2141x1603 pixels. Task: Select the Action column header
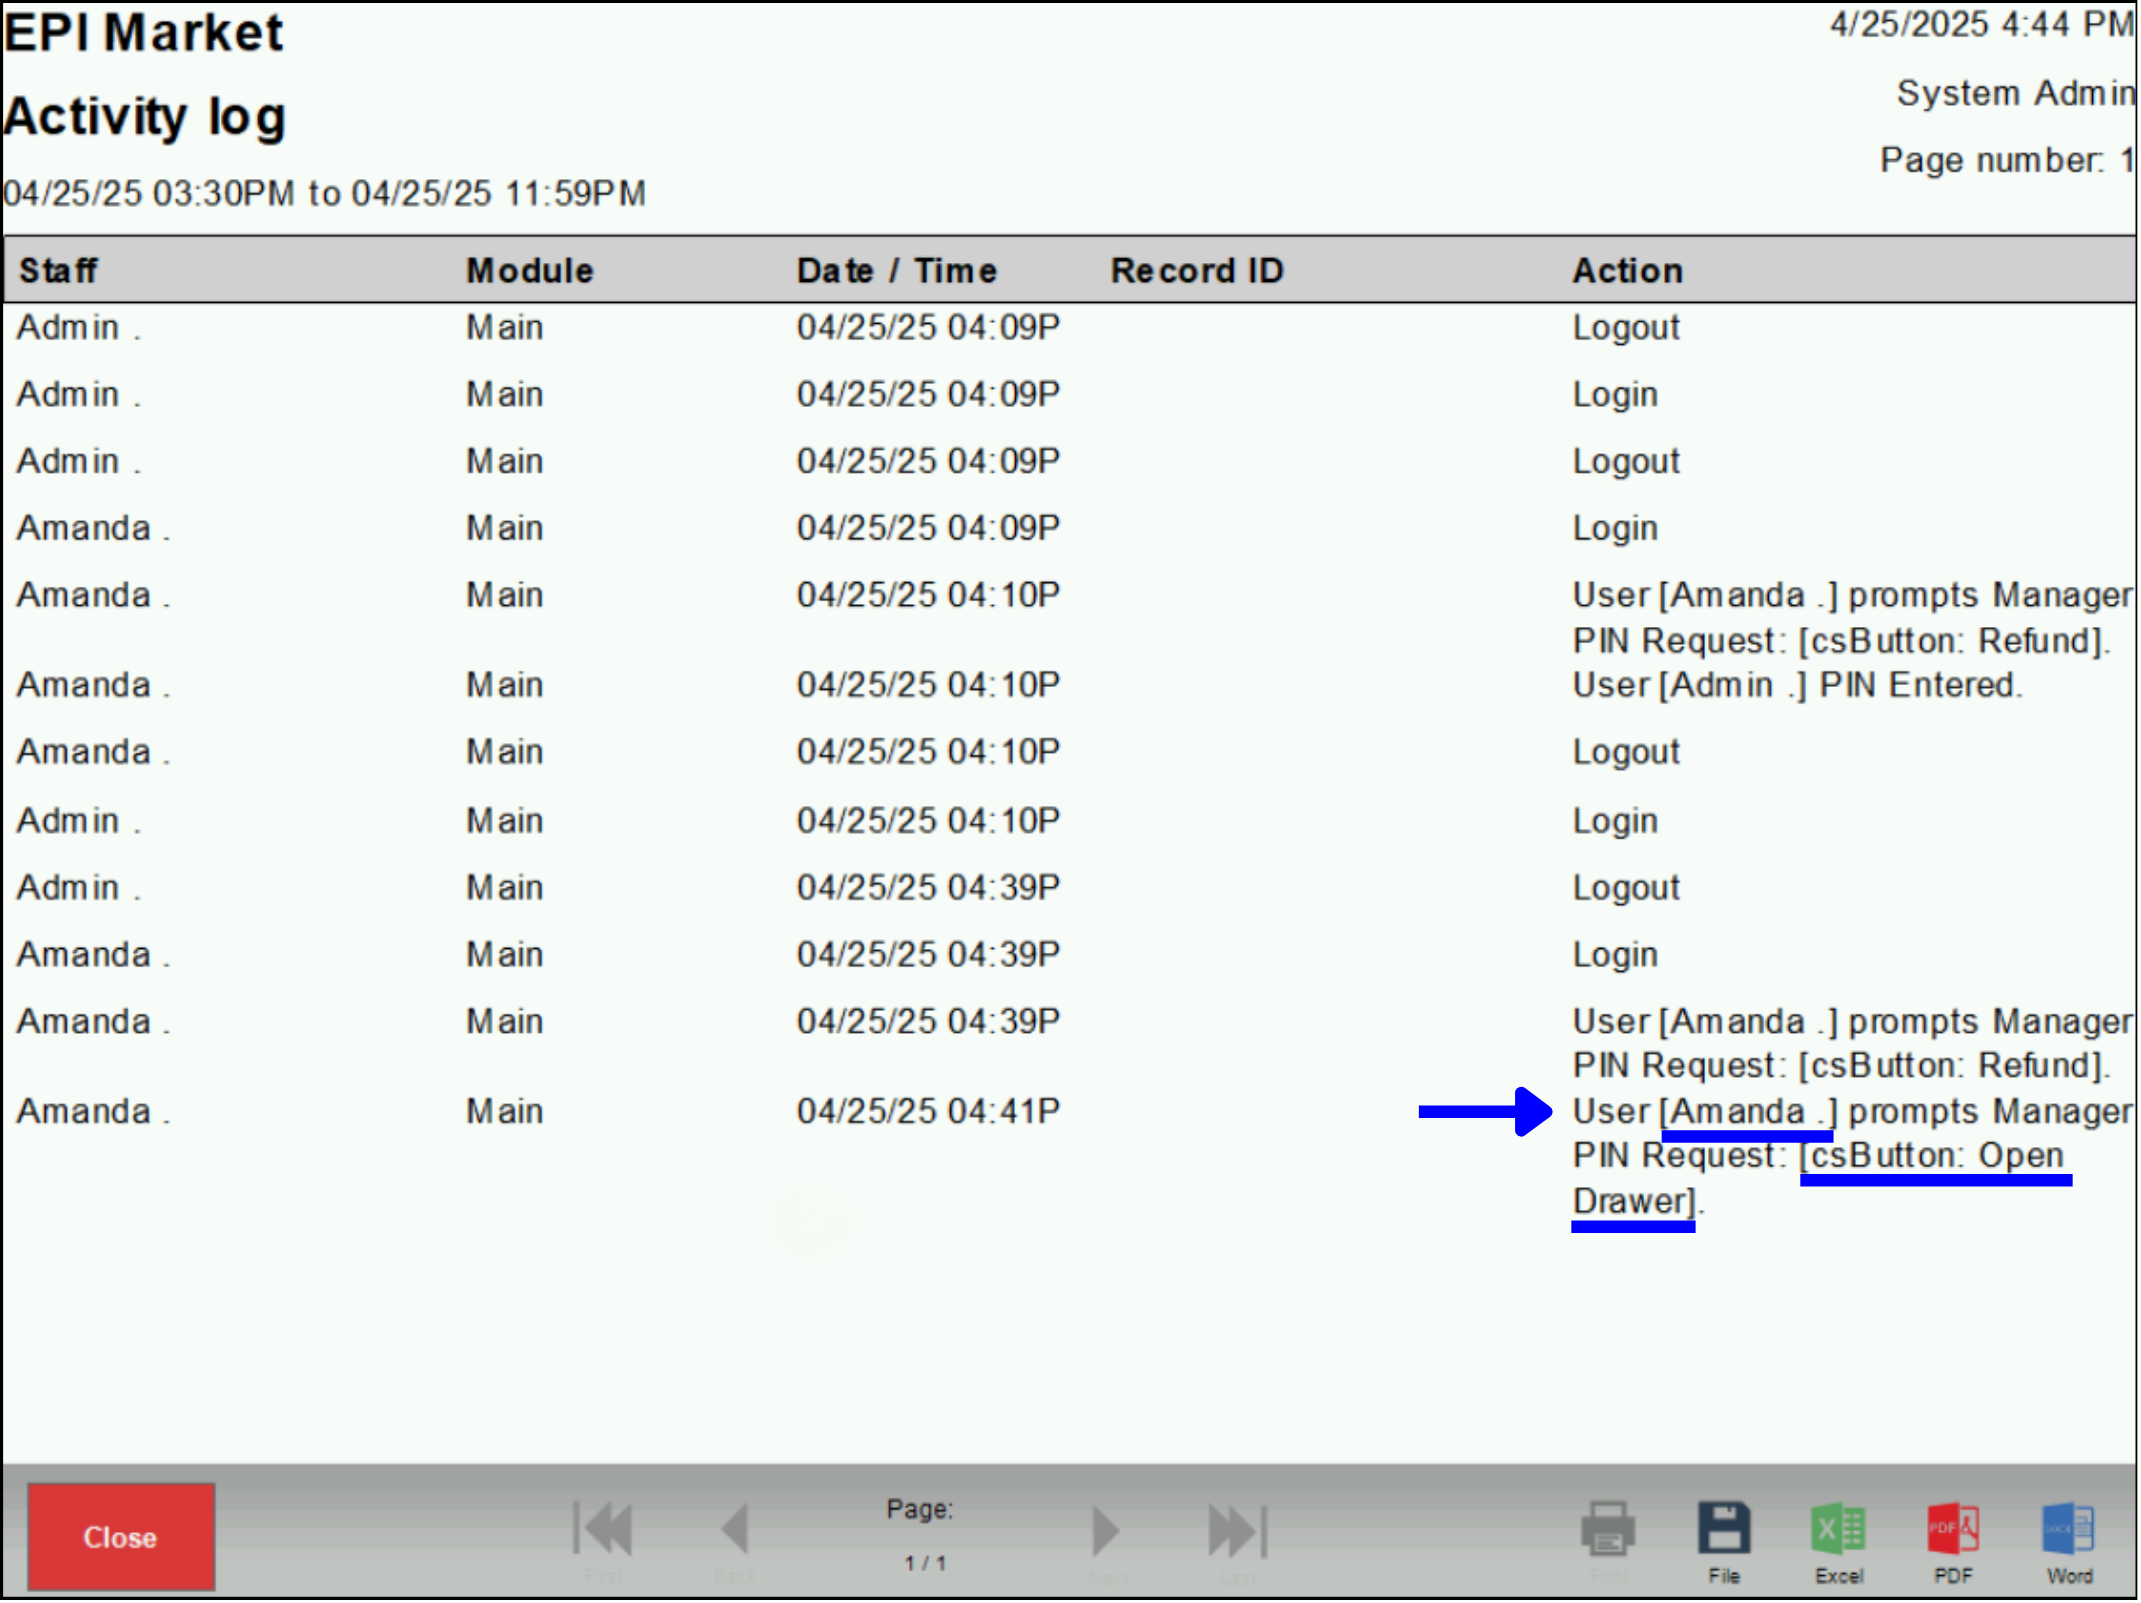(x=1629, y=271)
